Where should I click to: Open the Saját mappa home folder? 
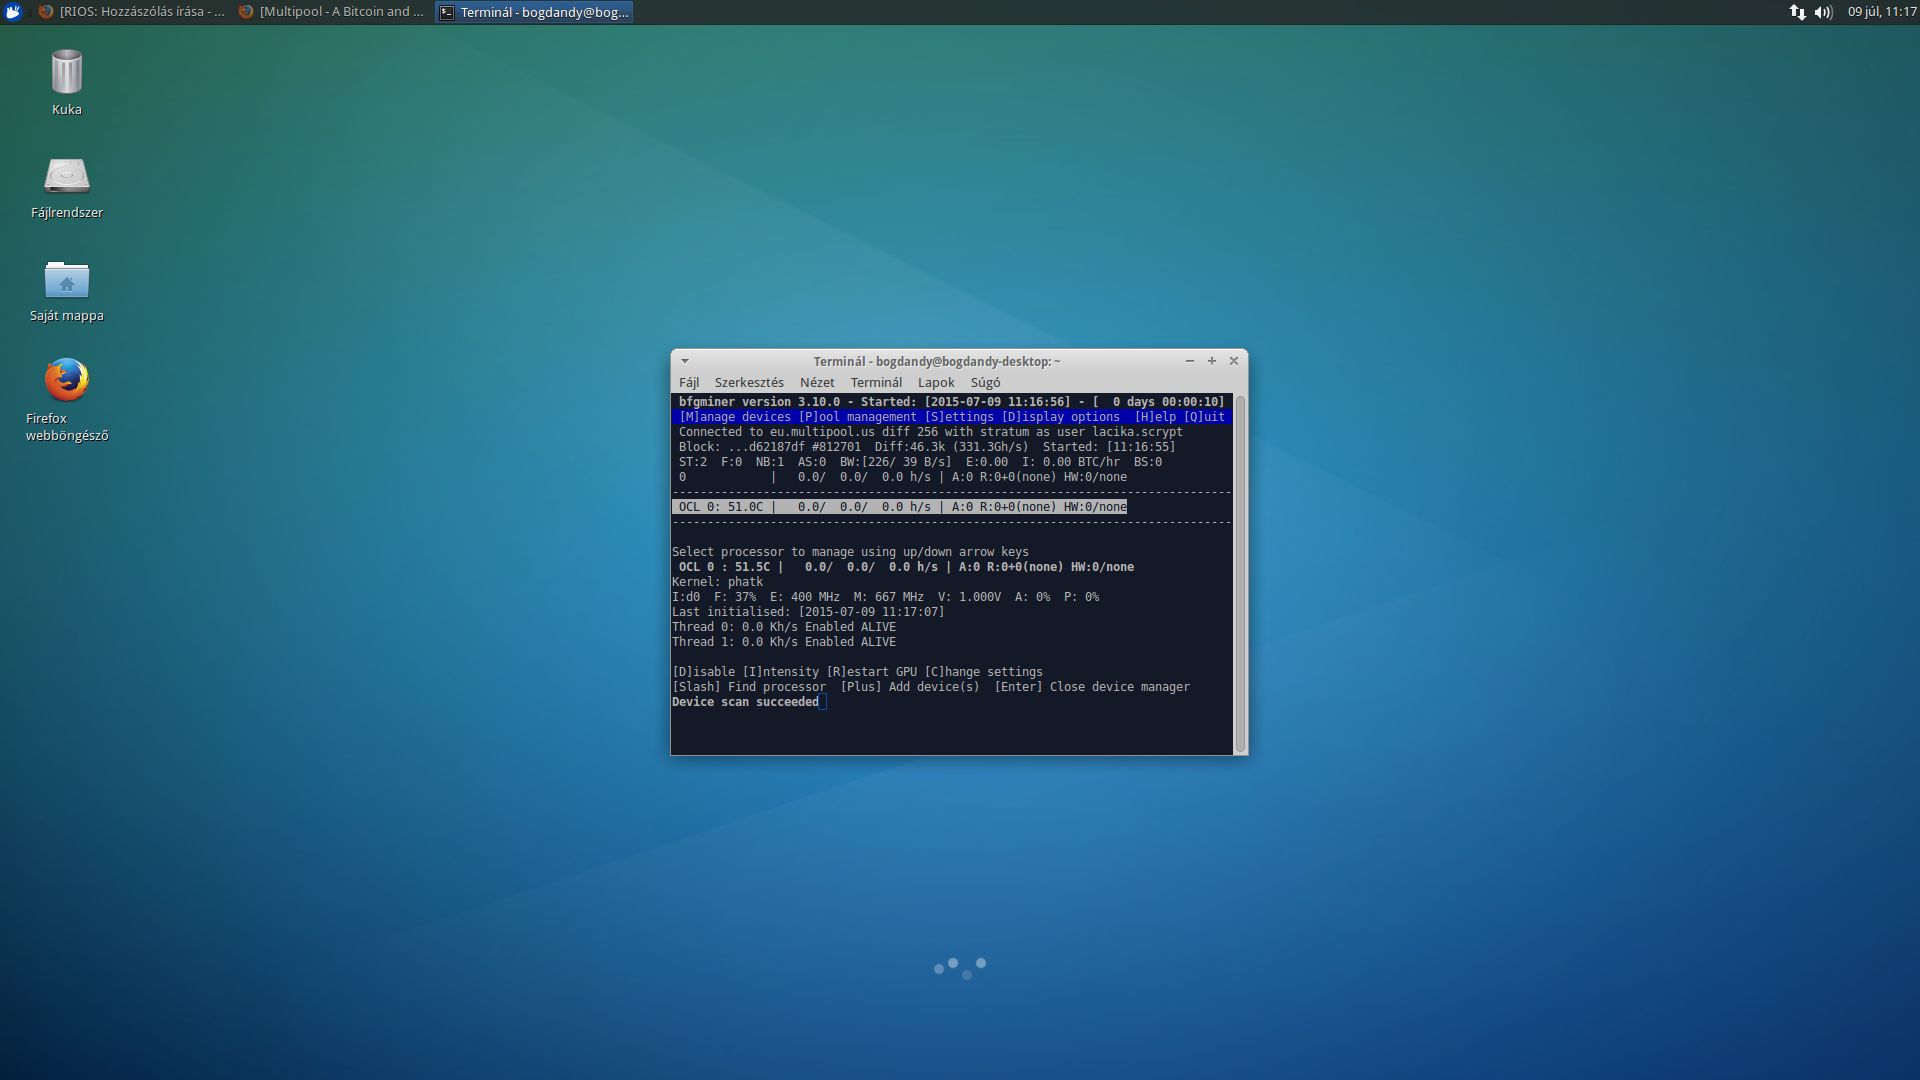pyautogui.click(x=66, y=281)
